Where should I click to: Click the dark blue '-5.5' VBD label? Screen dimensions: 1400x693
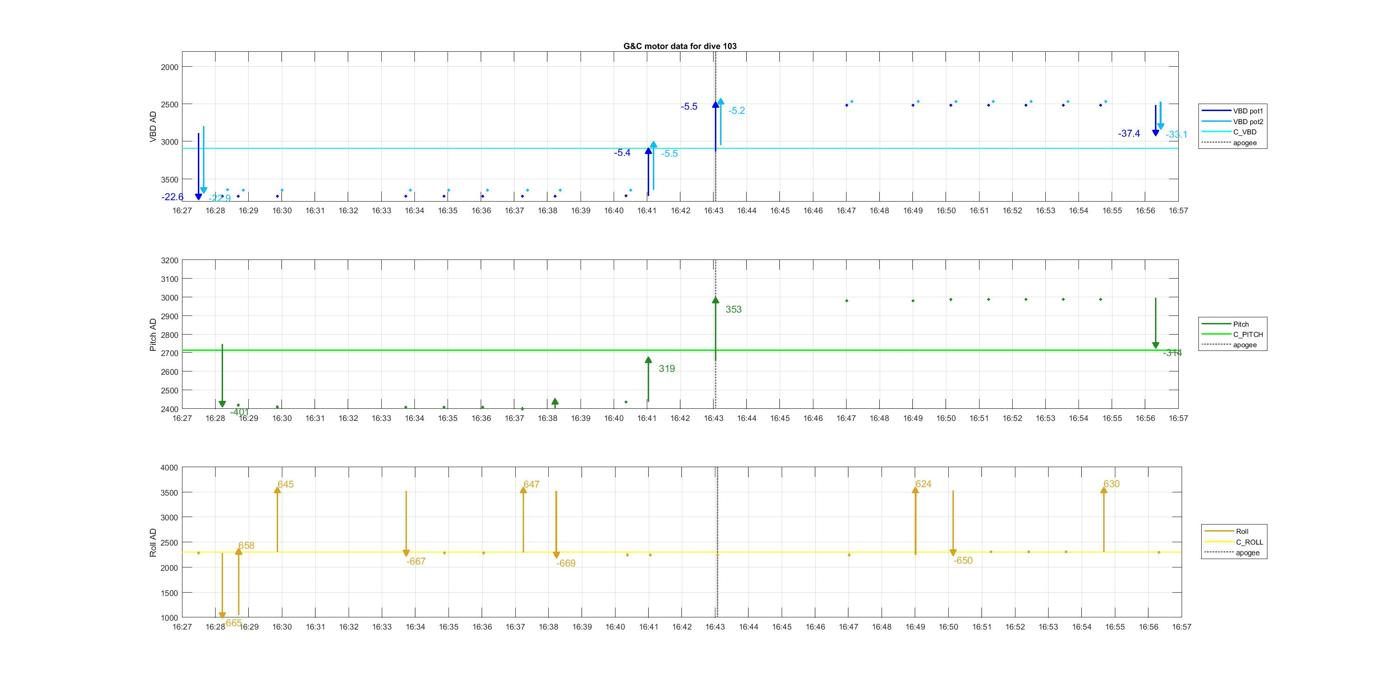pyautogui.click(x=689, y=106)
